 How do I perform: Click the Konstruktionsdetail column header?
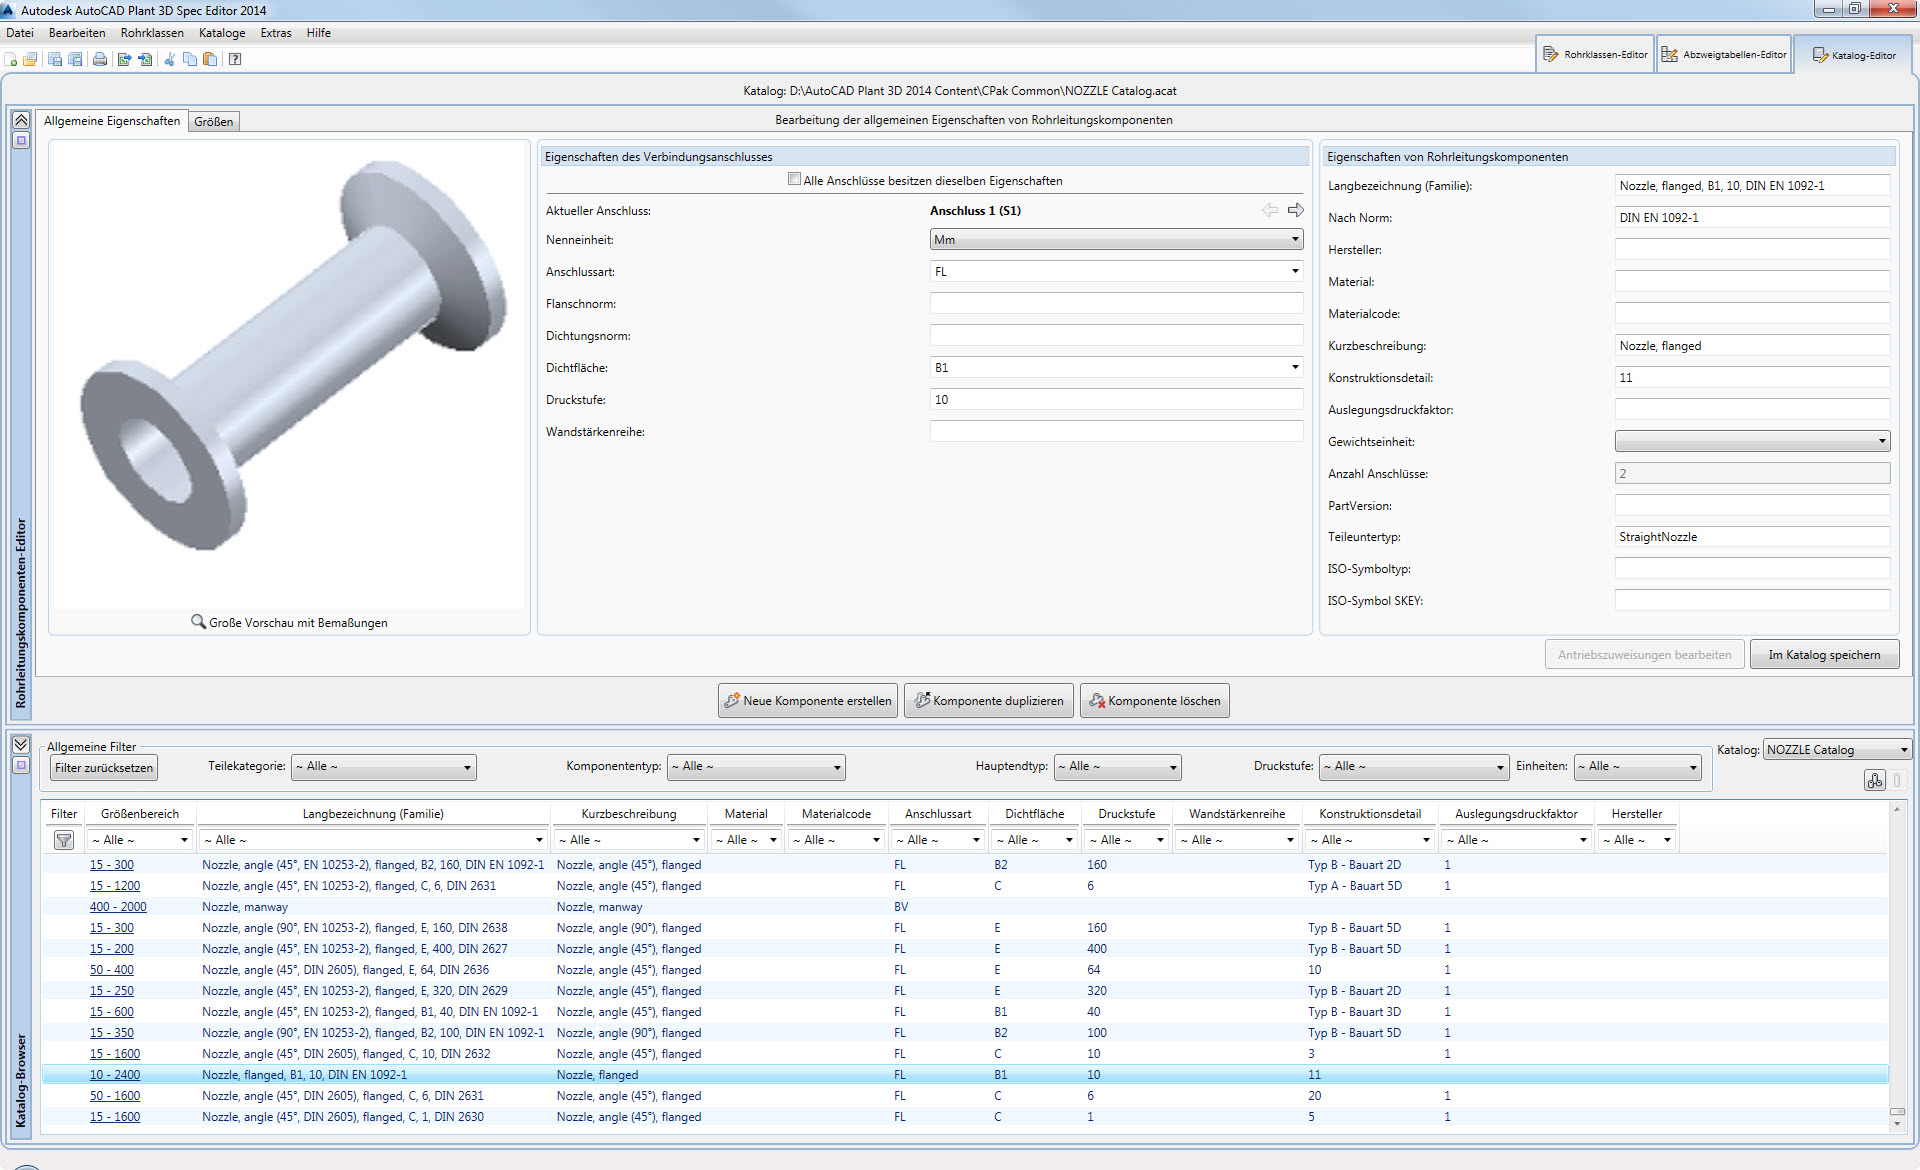[x=1370, y=814]
